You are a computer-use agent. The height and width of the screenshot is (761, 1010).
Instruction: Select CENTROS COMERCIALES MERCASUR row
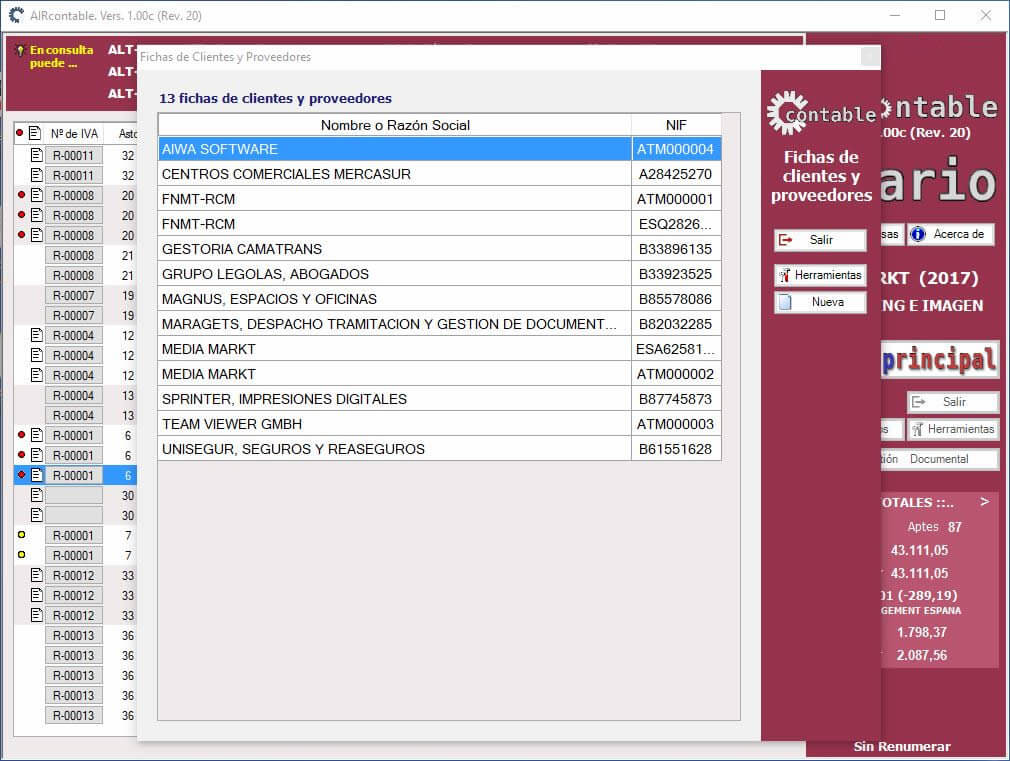tap(439, 174)
